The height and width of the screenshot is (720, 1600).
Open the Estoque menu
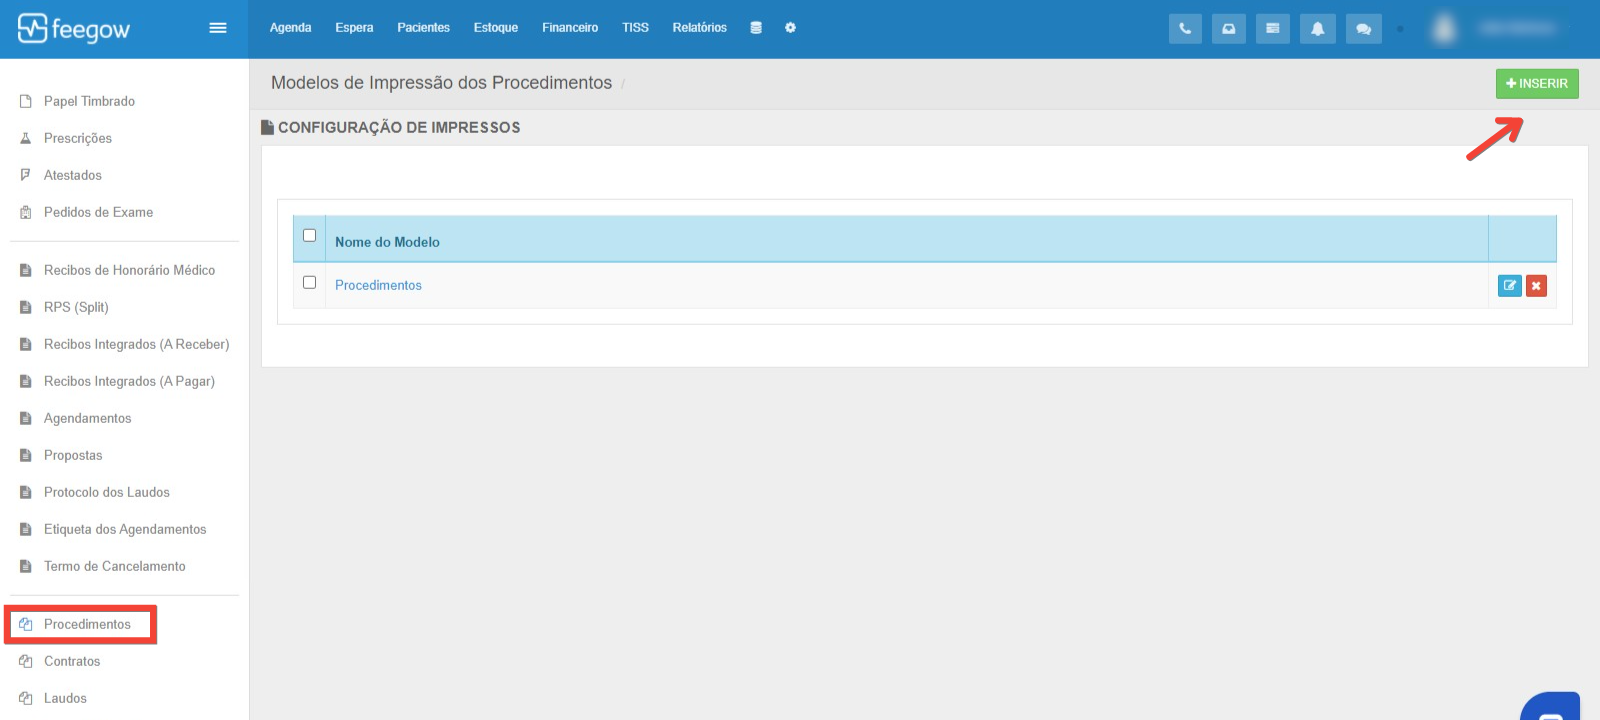tap(496, 28)
